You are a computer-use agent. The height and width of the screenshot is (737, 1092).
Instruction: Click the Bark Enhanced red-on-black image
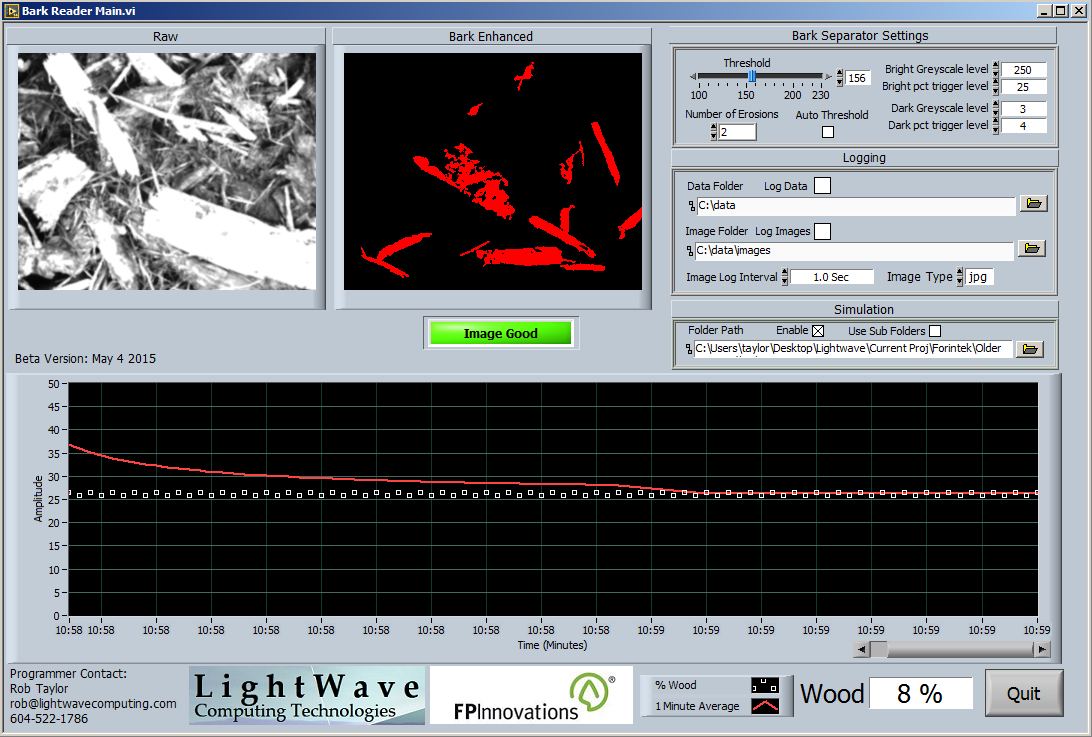(493, 171)
